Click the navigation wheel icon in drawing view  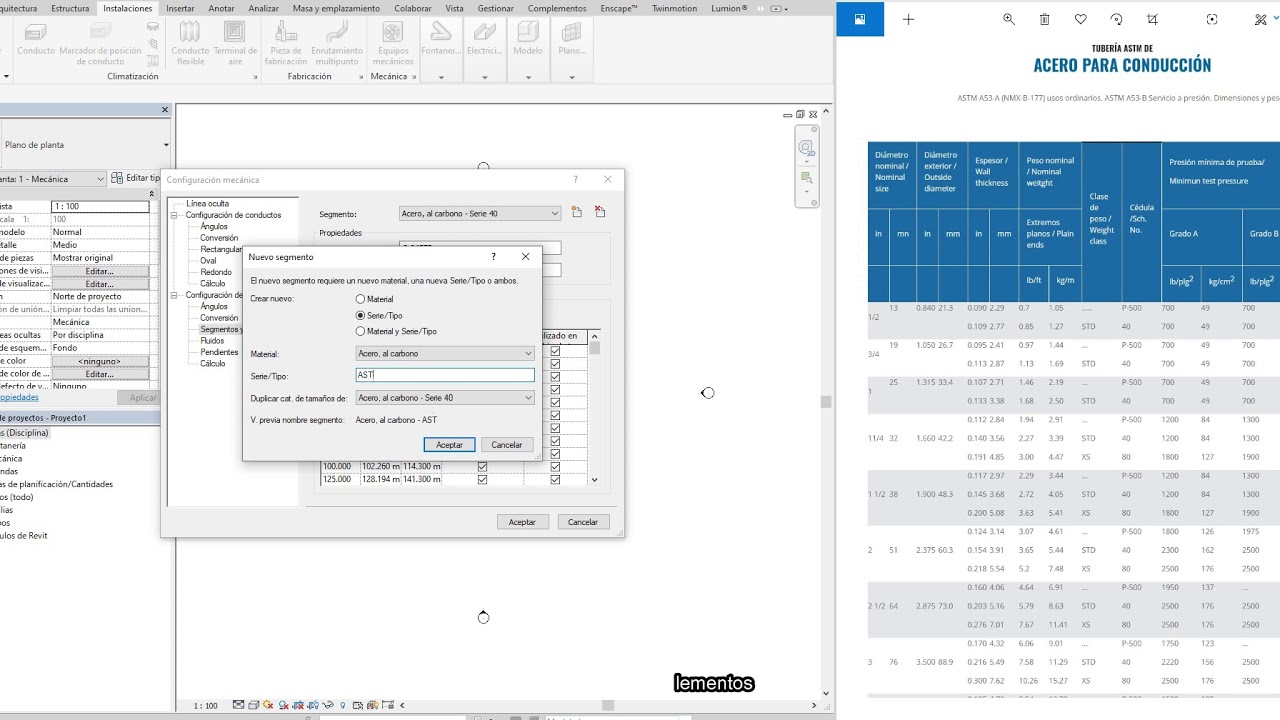click(x=806, y=148)
